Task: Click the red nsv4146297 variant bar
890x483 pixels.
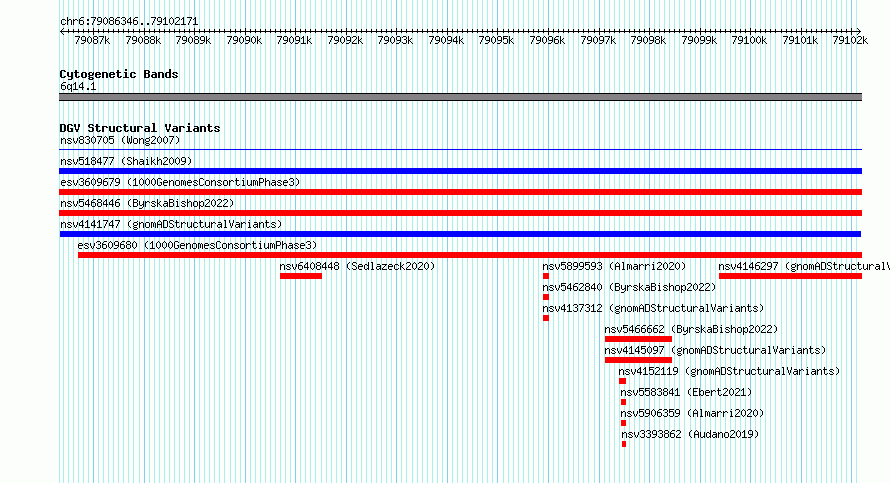Action: tap(790, 276)
